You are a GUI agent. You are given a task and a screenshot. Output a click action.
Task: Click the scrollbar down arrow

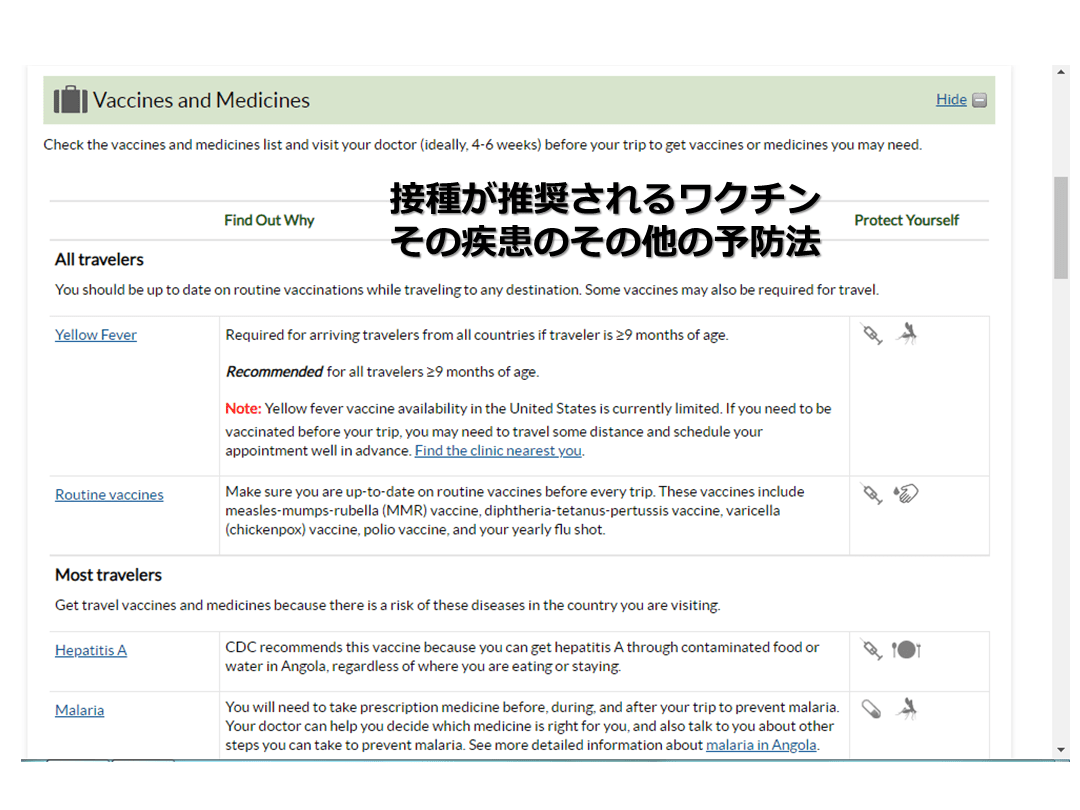pyautogui.click(x=1061, y=749)
